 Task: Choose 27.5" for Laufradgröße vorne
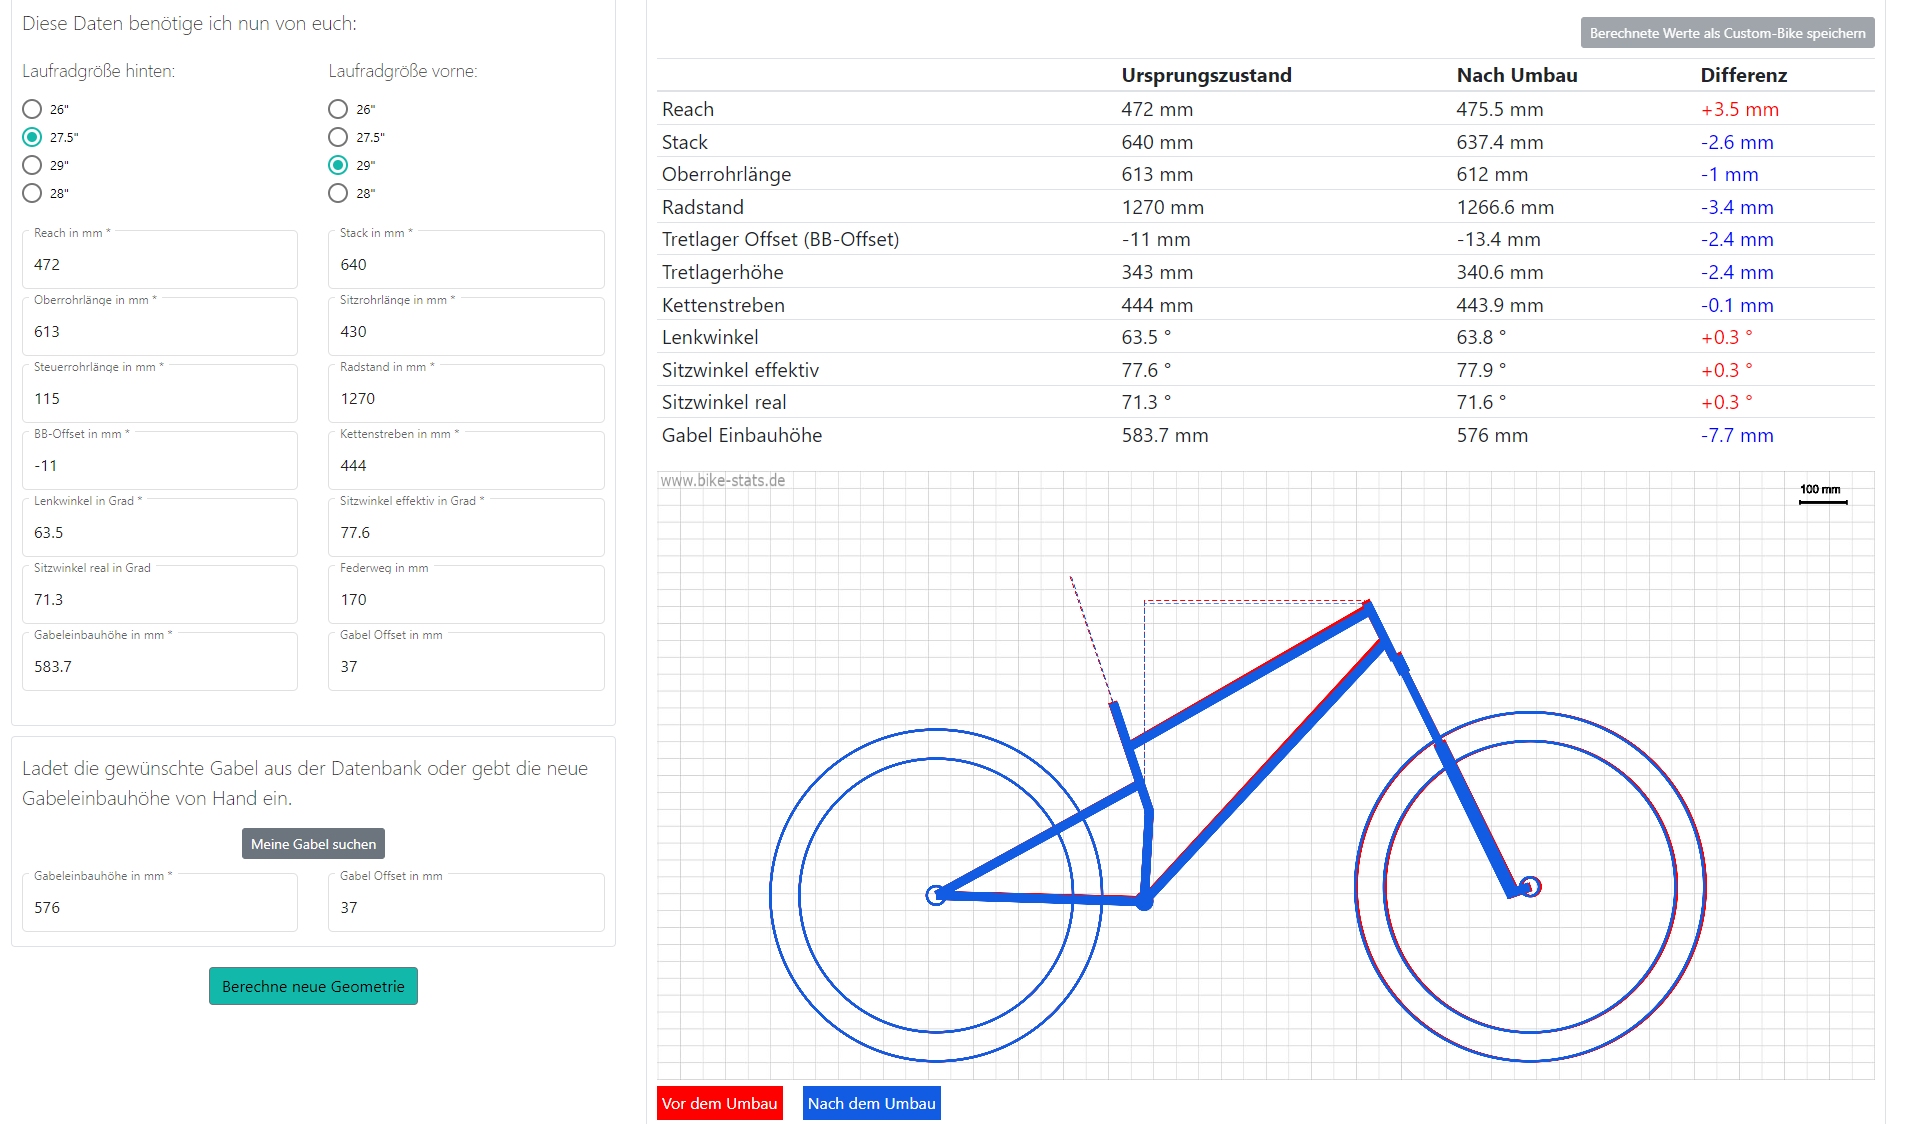[338, 137]
